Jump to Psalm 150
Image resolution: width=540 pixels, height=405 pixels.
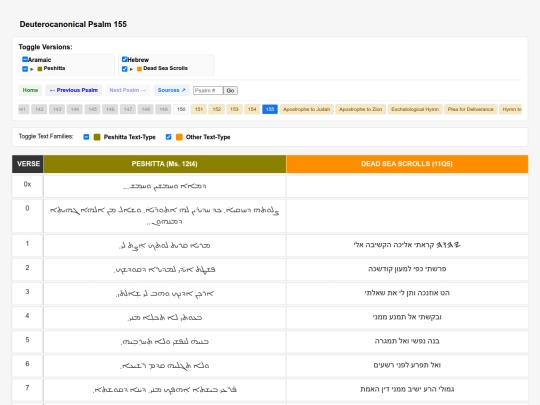[x=181, y=109]
